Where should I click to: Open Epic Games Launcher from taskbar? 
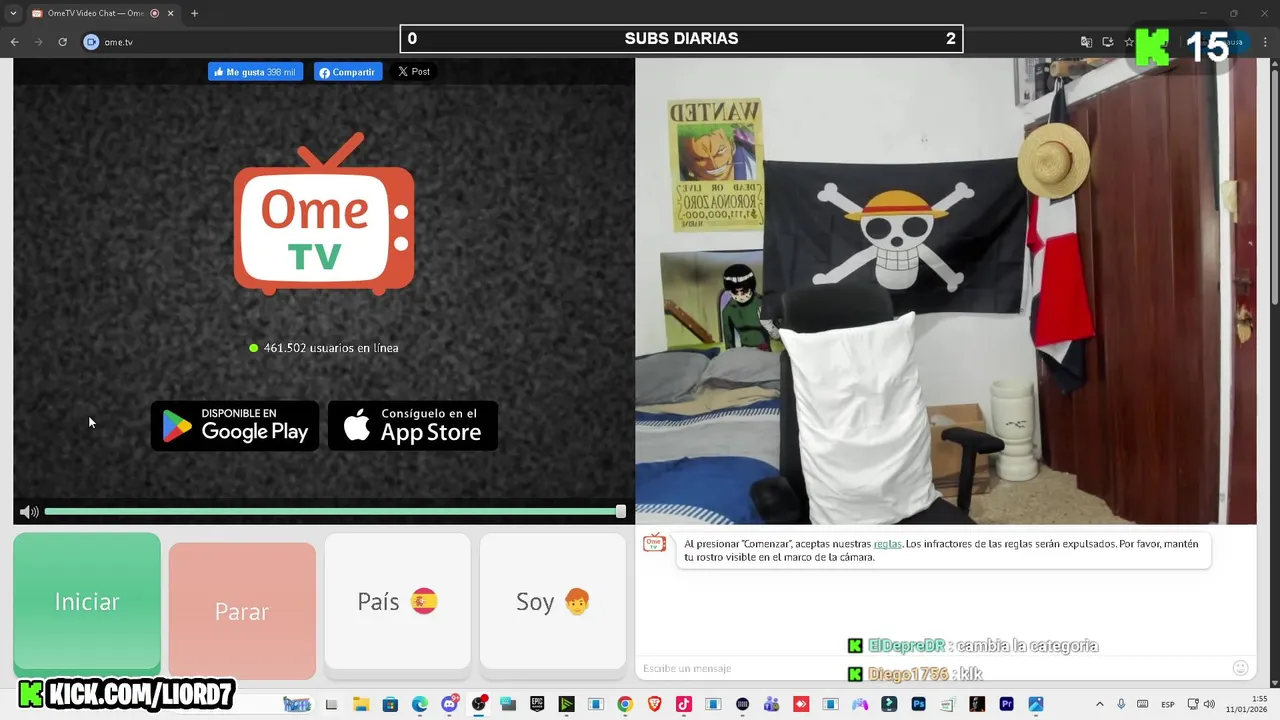[x=537, y=704]
